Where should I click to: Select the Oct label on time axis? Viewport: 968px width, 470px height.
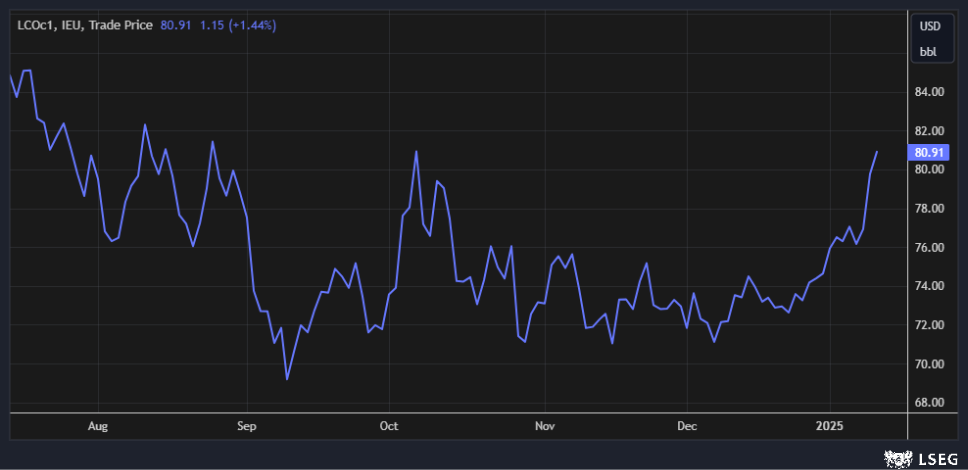[389, 426]
